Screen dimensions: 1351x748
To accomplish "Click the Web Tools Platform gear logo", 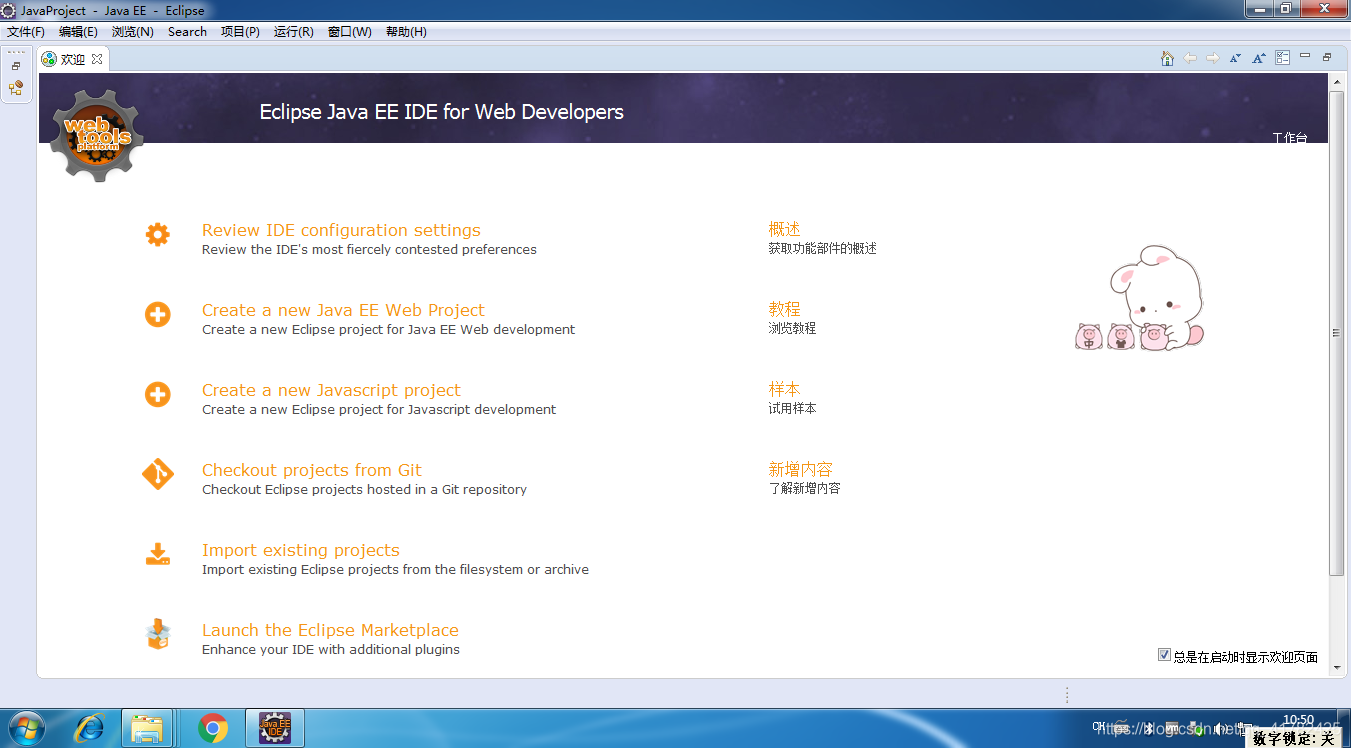I will 97,135.
